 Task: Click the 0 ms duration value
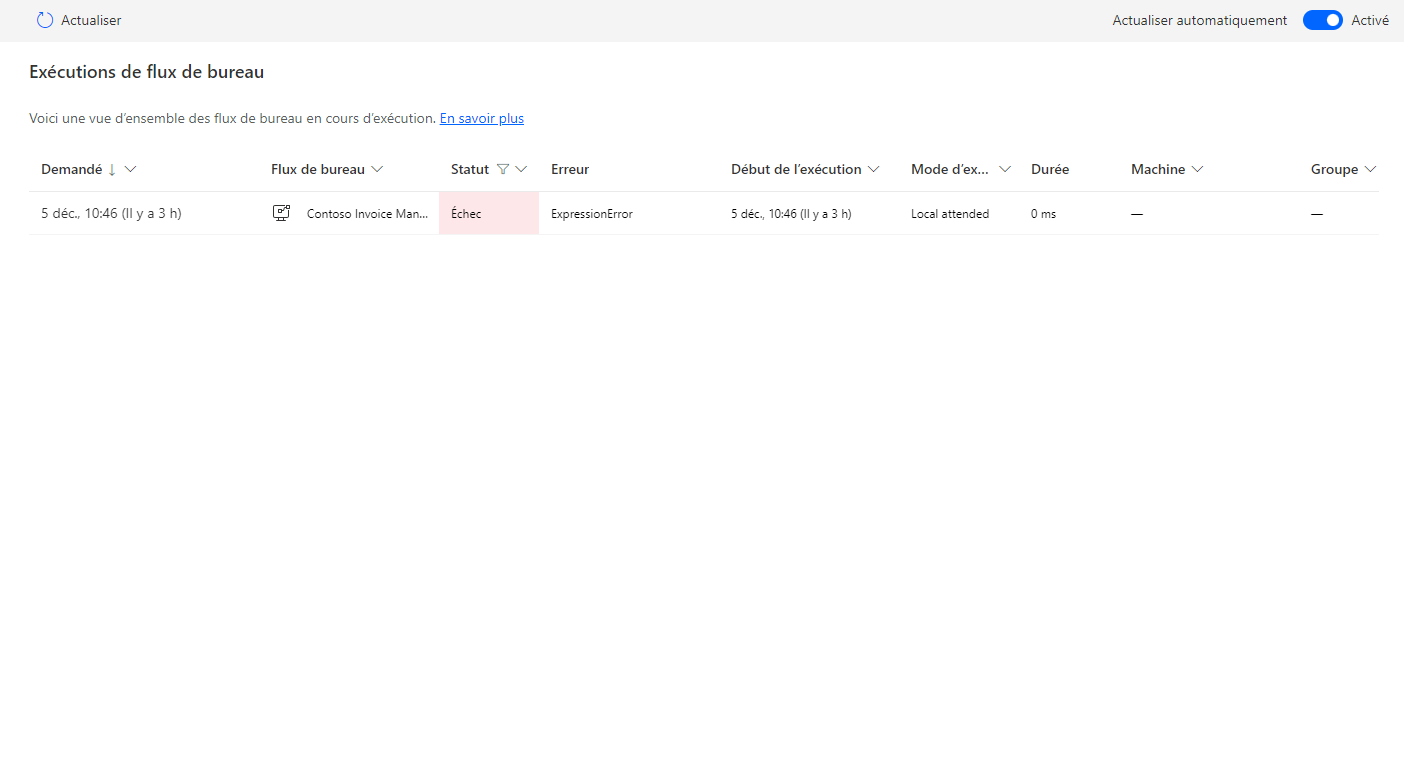1043,214
